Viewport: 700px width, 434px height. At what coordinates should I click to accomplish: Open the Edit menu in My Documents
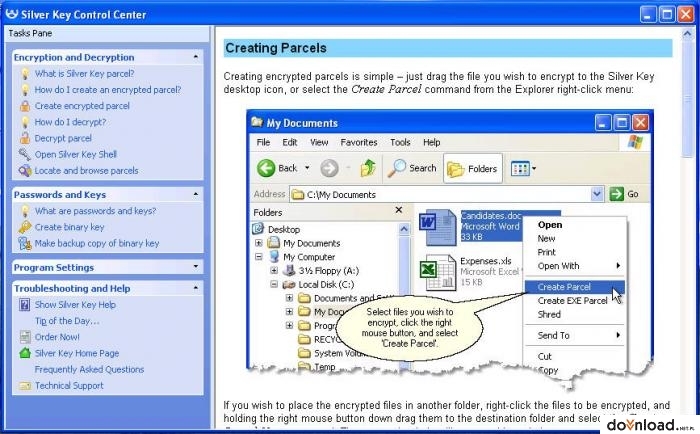click(x=290, y=142)
